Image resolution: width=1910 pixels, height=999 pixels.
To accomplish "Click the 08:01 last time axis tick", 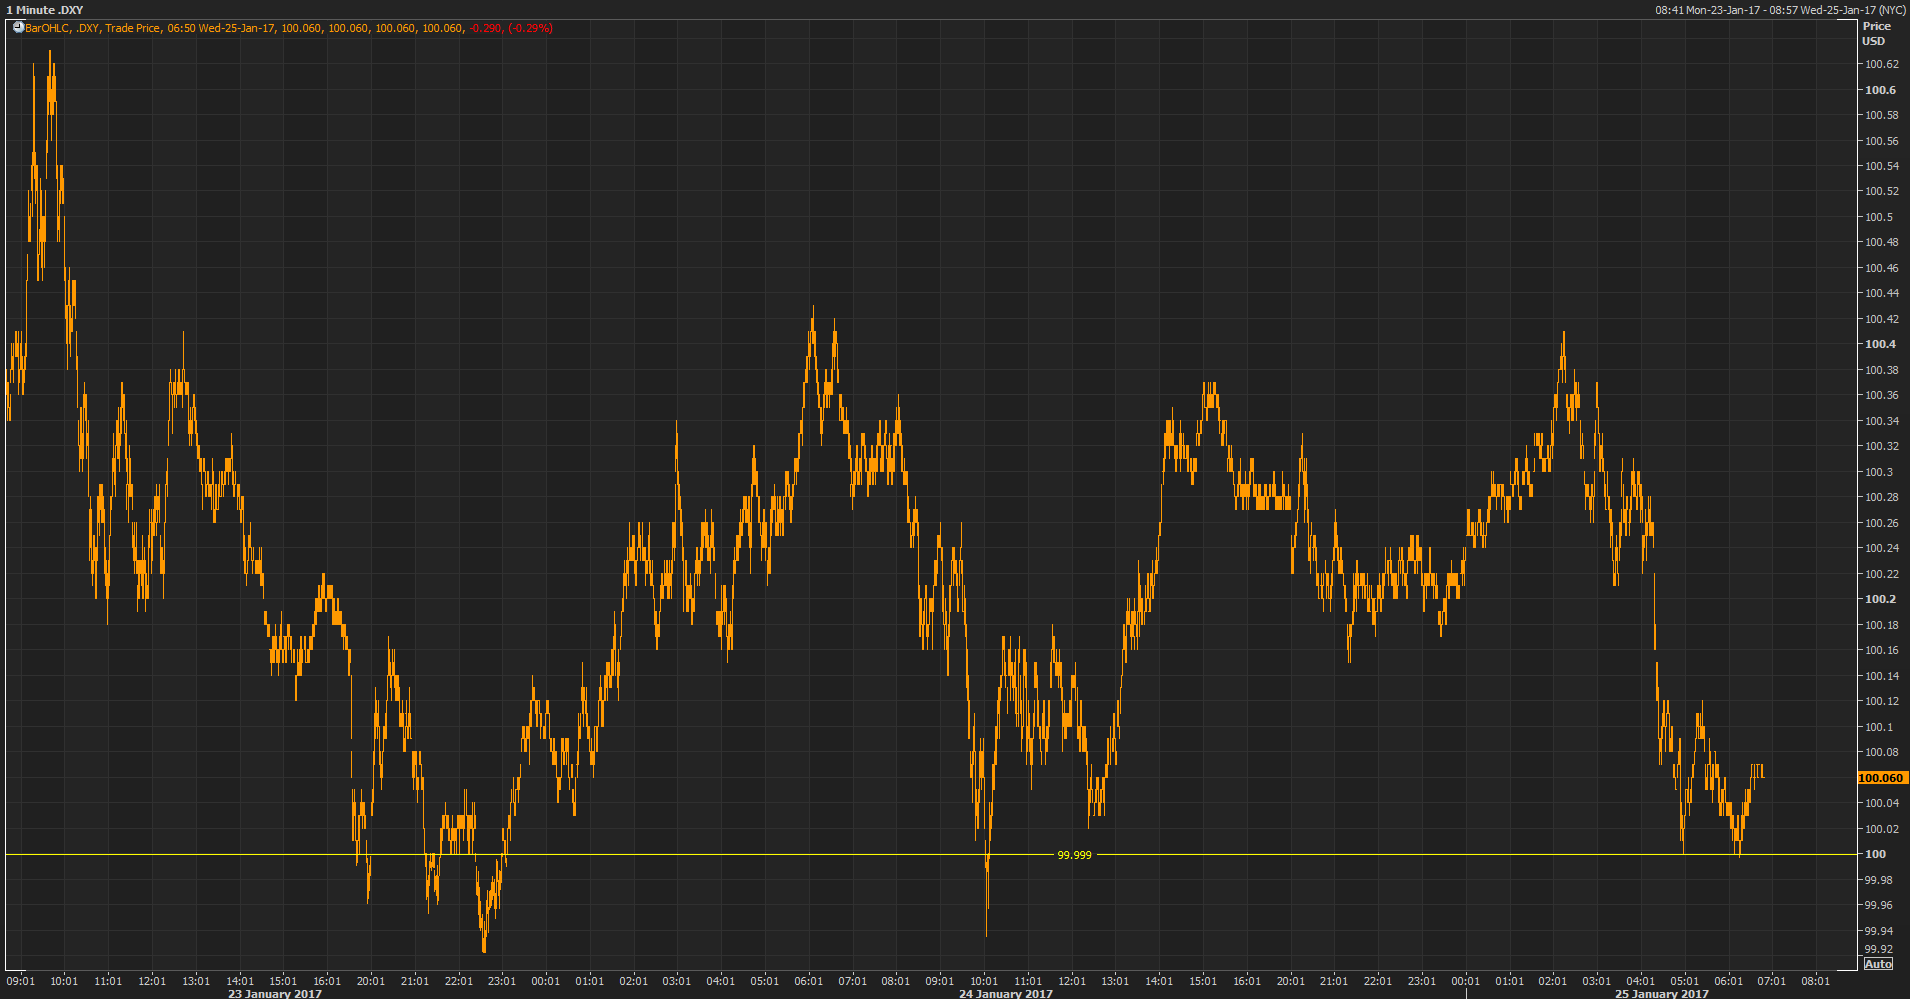I will point(1815,981).
